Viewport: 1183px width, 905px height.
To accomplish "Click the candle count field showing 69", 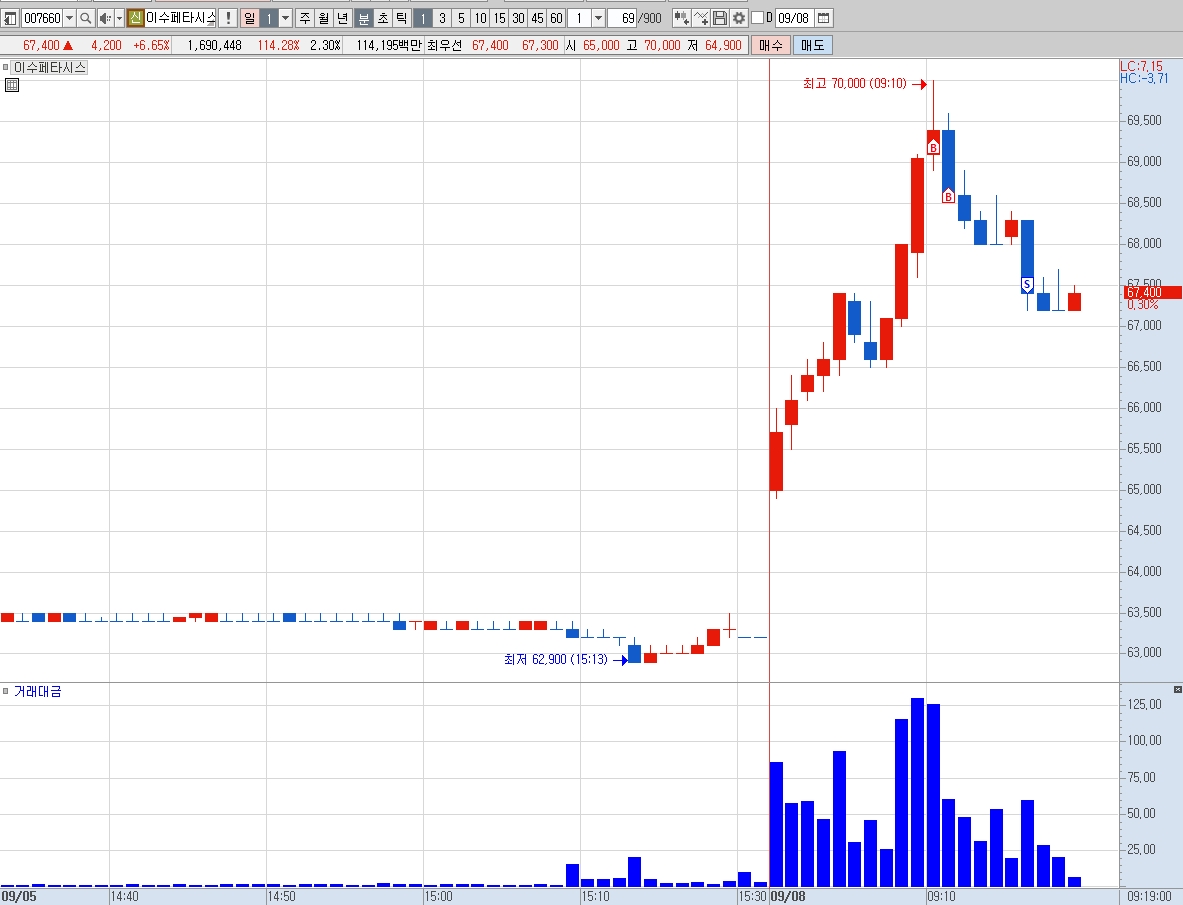I will tap(623, 18).
